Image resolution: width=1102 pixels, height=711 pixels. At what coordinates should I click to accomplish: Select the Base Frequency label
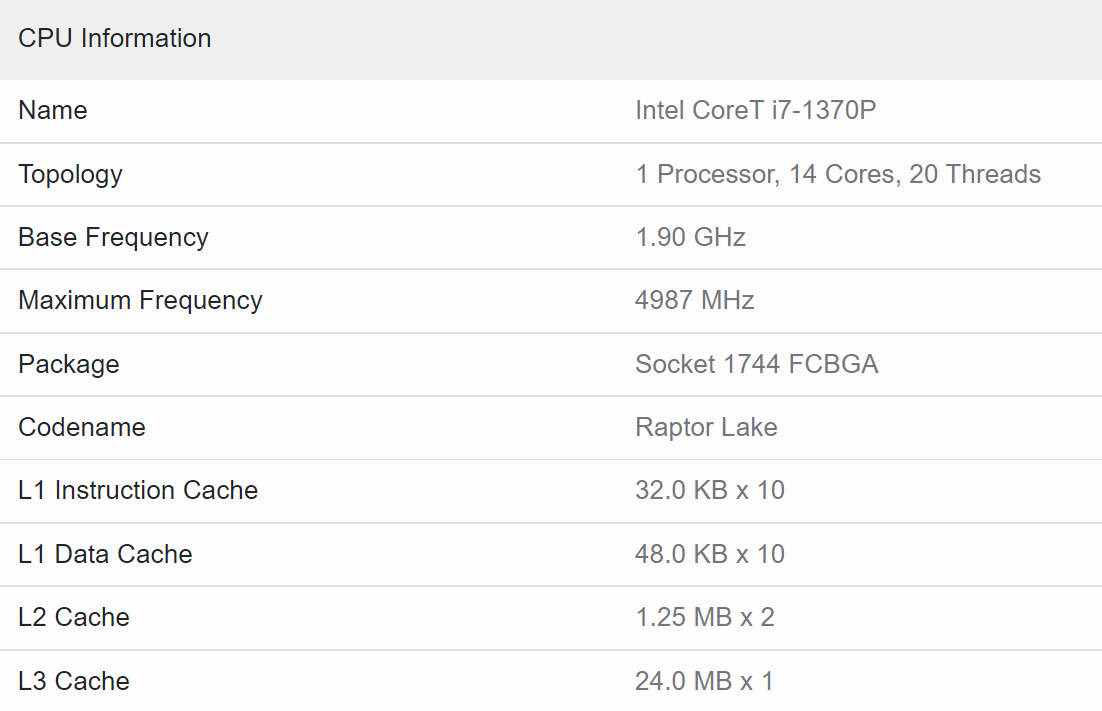[113, 237]
